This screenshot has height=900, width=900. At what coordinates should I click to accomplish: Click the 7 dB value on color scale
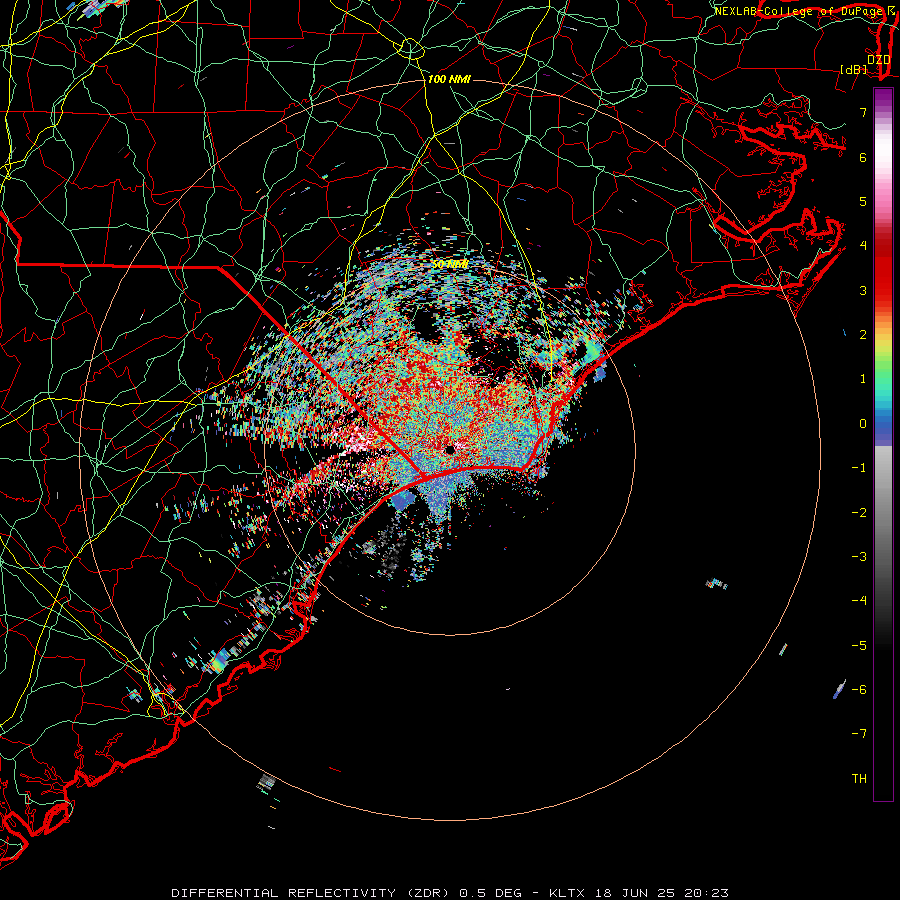pyautogui.click(x=863, y=112)
